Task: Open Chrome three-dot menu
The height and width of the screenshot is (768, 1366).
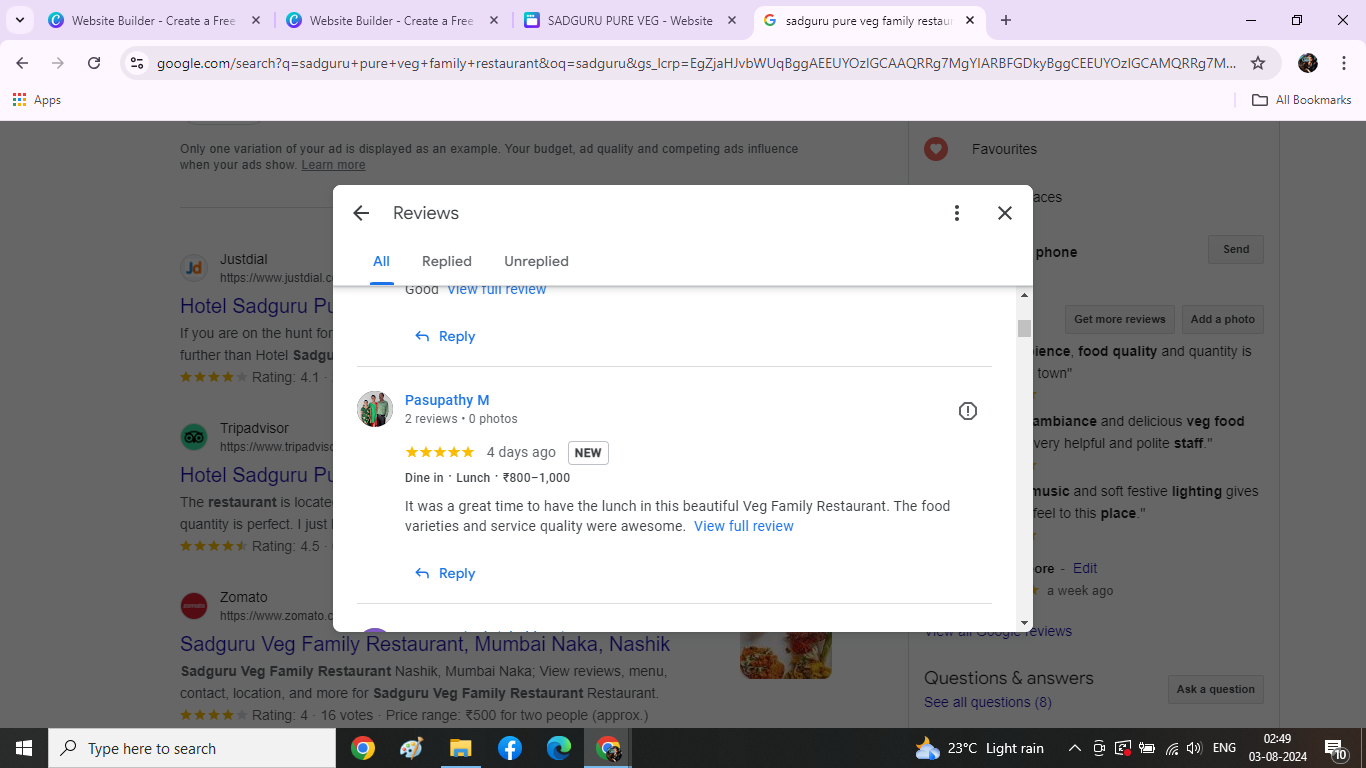Action: [x=1345, y=63]
